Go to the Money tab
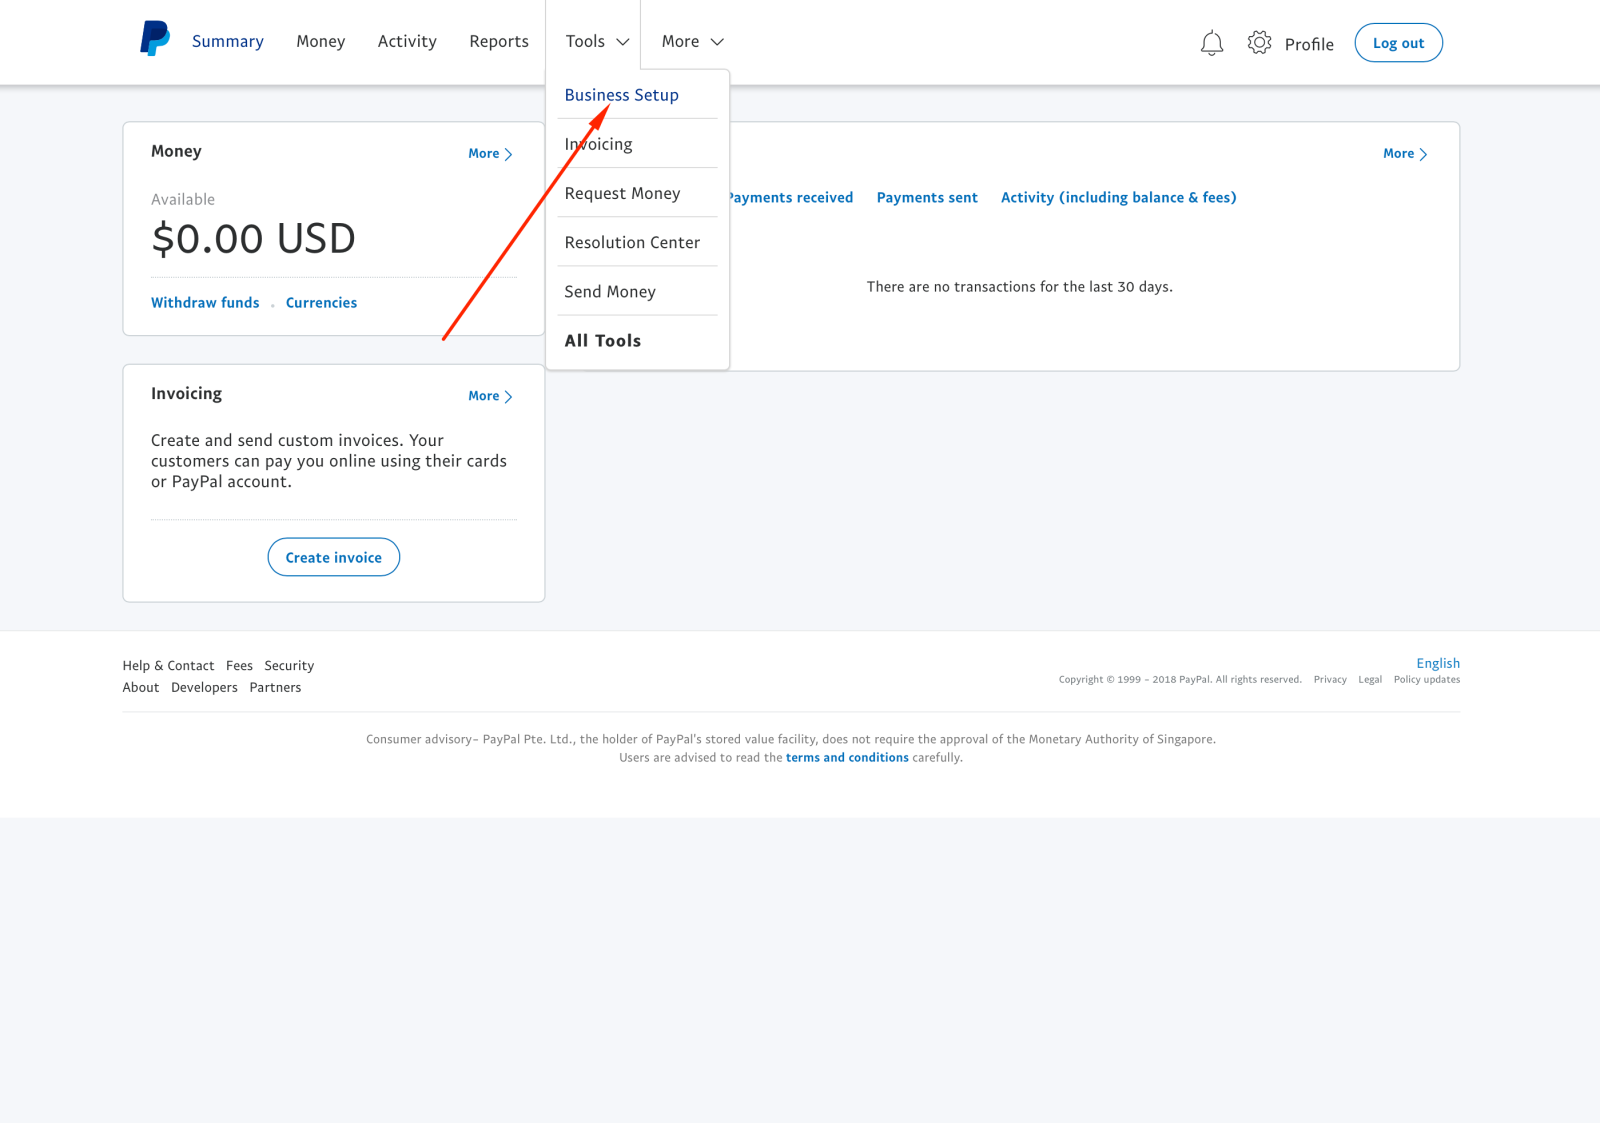The image size is (1600, 1123). click(x=320, y=41)
